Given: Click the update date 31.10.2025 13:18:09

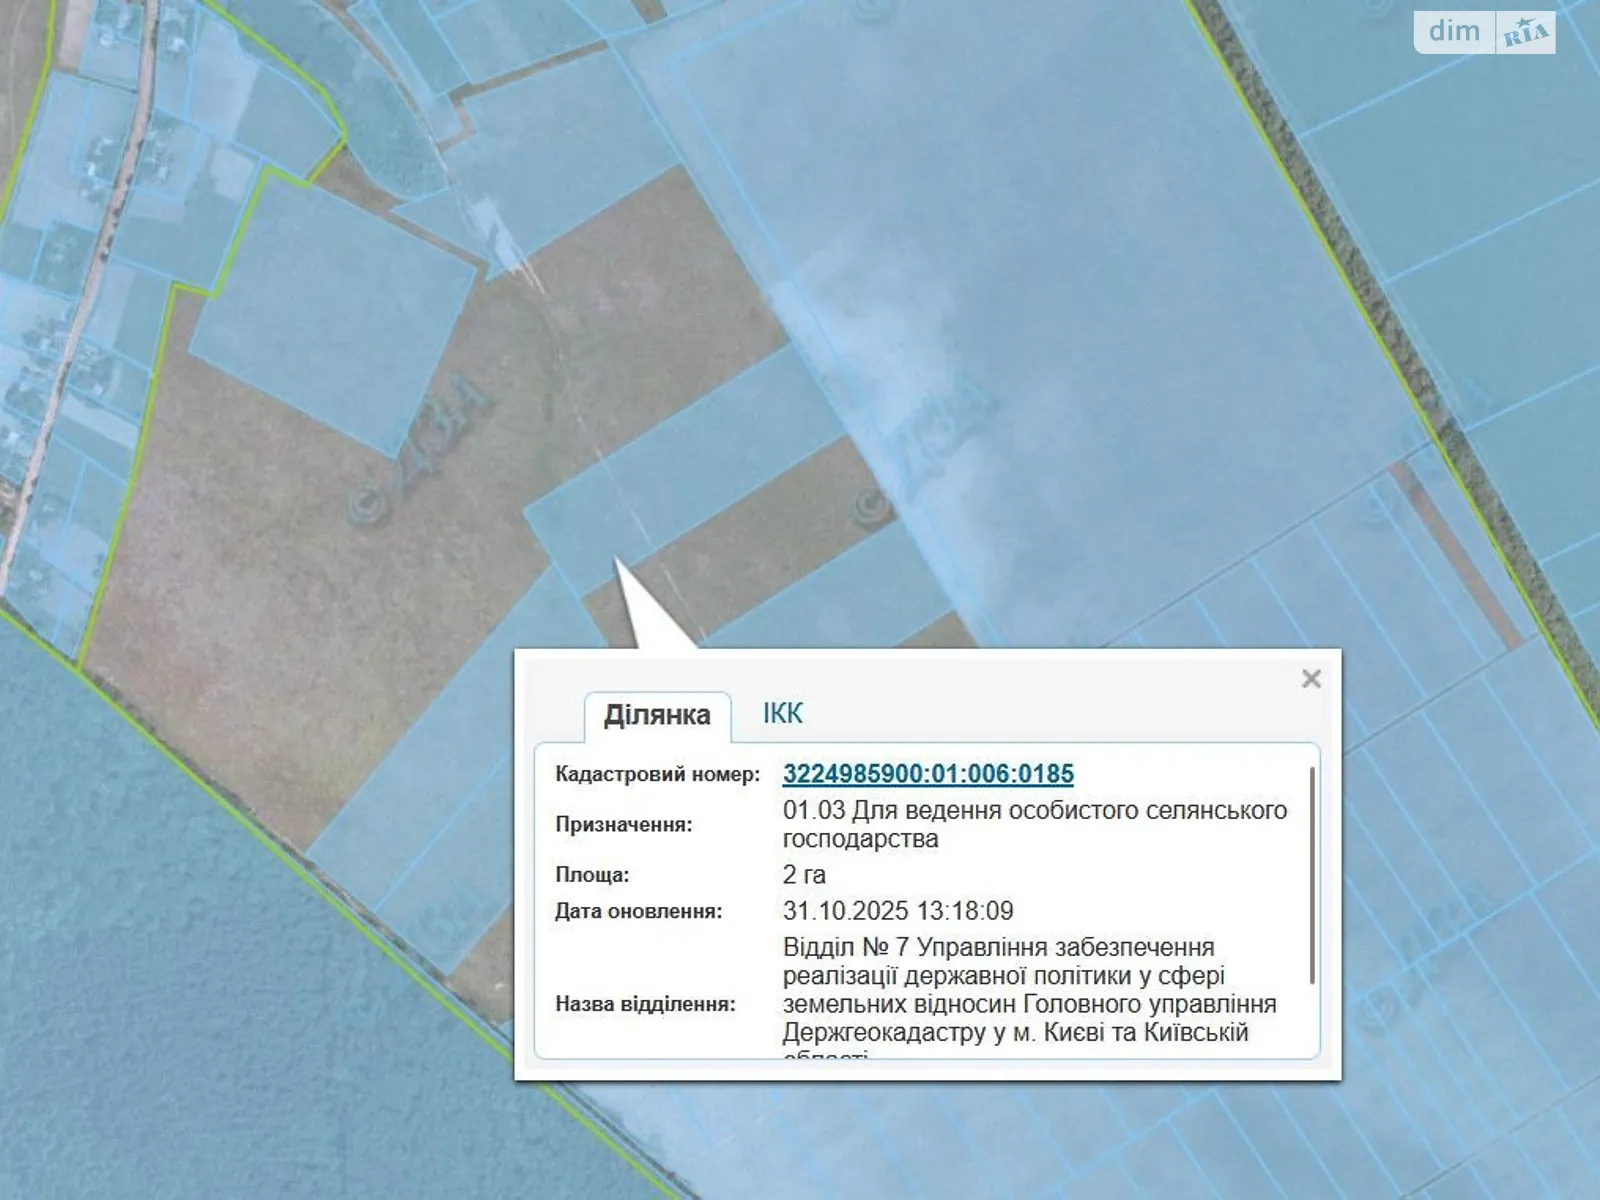Looking at the screenshot, I should [898, 911].
